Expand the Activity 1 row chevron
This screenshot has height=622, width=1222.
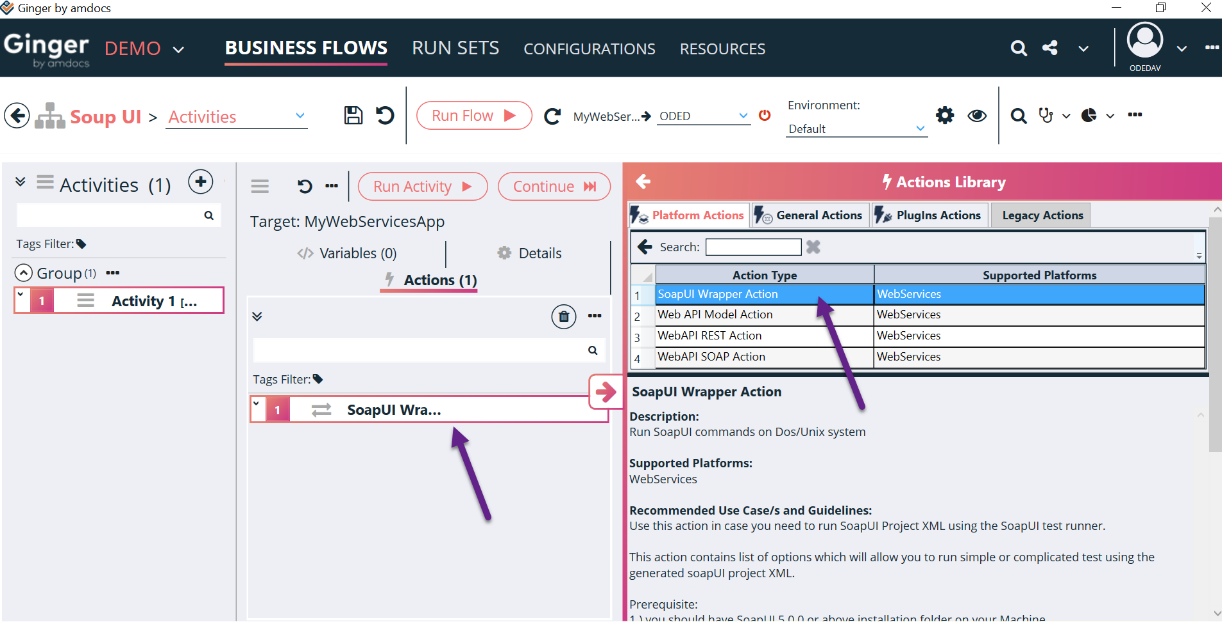tap(20, 295)
